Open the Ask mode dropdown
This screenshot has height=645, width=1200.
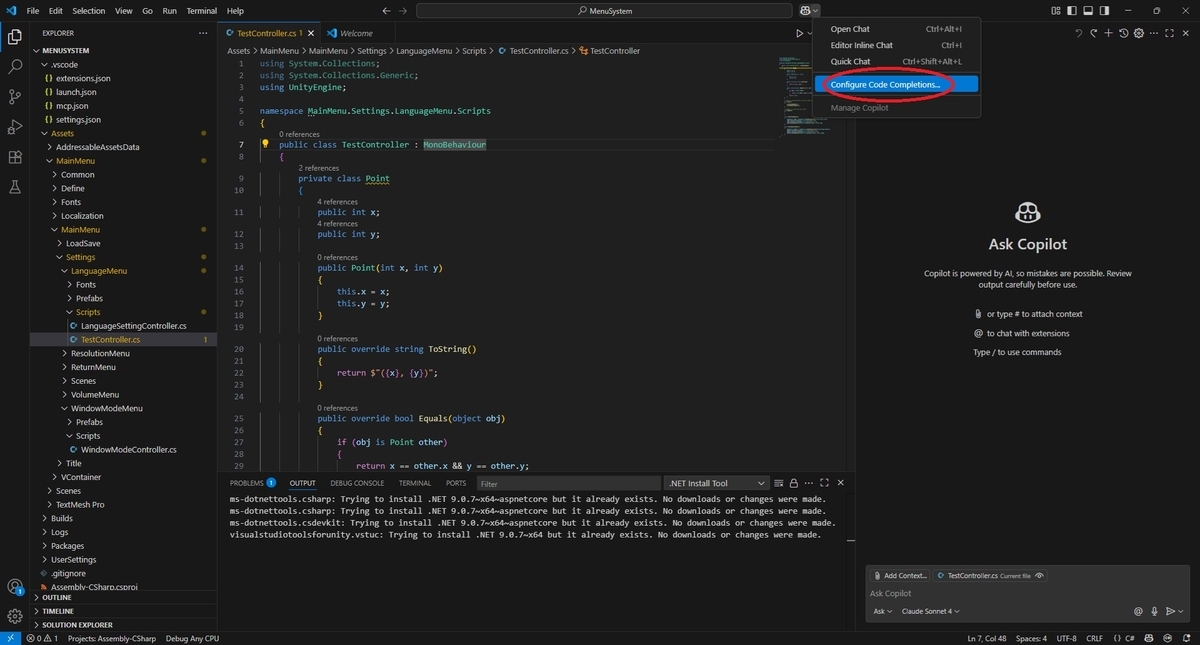click(x=882, y=611)
